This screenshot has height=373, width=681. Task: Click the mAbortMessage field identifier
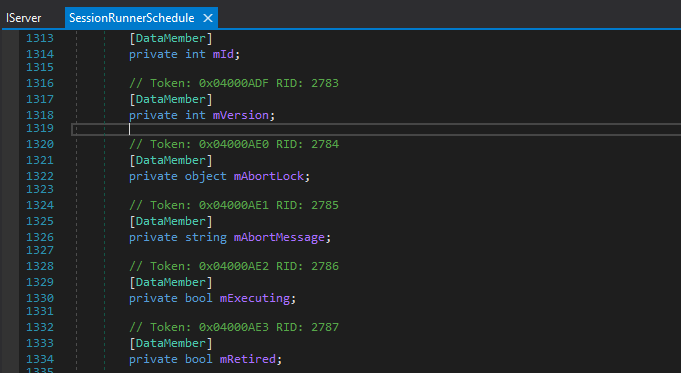click(x=279, y=237)
